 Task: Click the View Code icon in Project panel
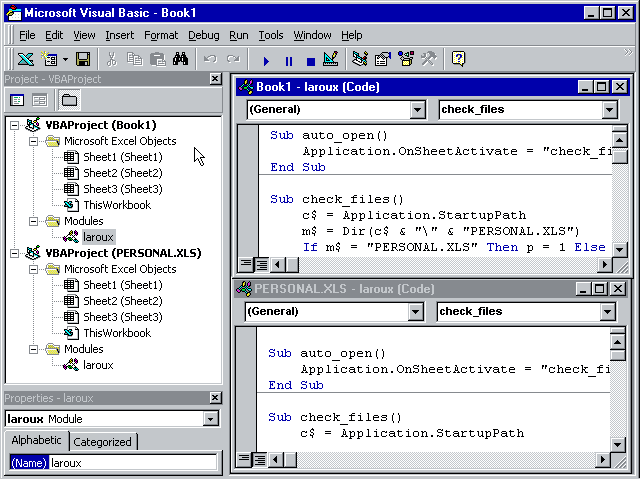point(17,100)
